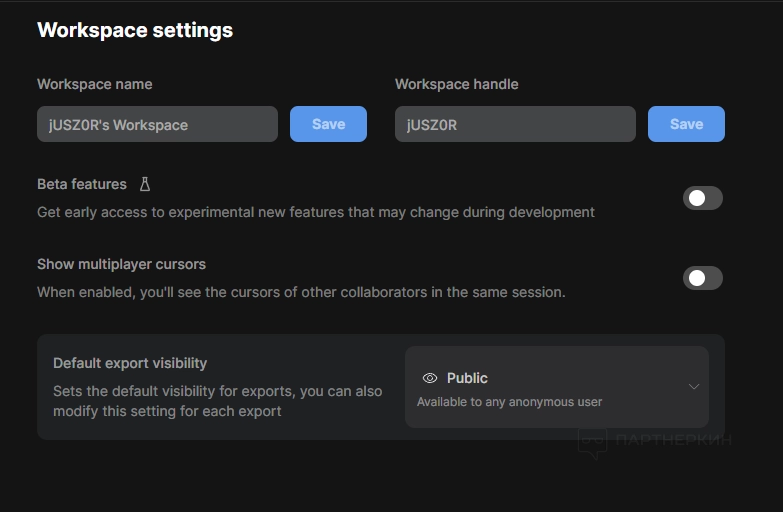The image size is (783, 512).
Task: Click the Show multiplayer cursors label
Action: pyautogui.click(x=121, y=264)
